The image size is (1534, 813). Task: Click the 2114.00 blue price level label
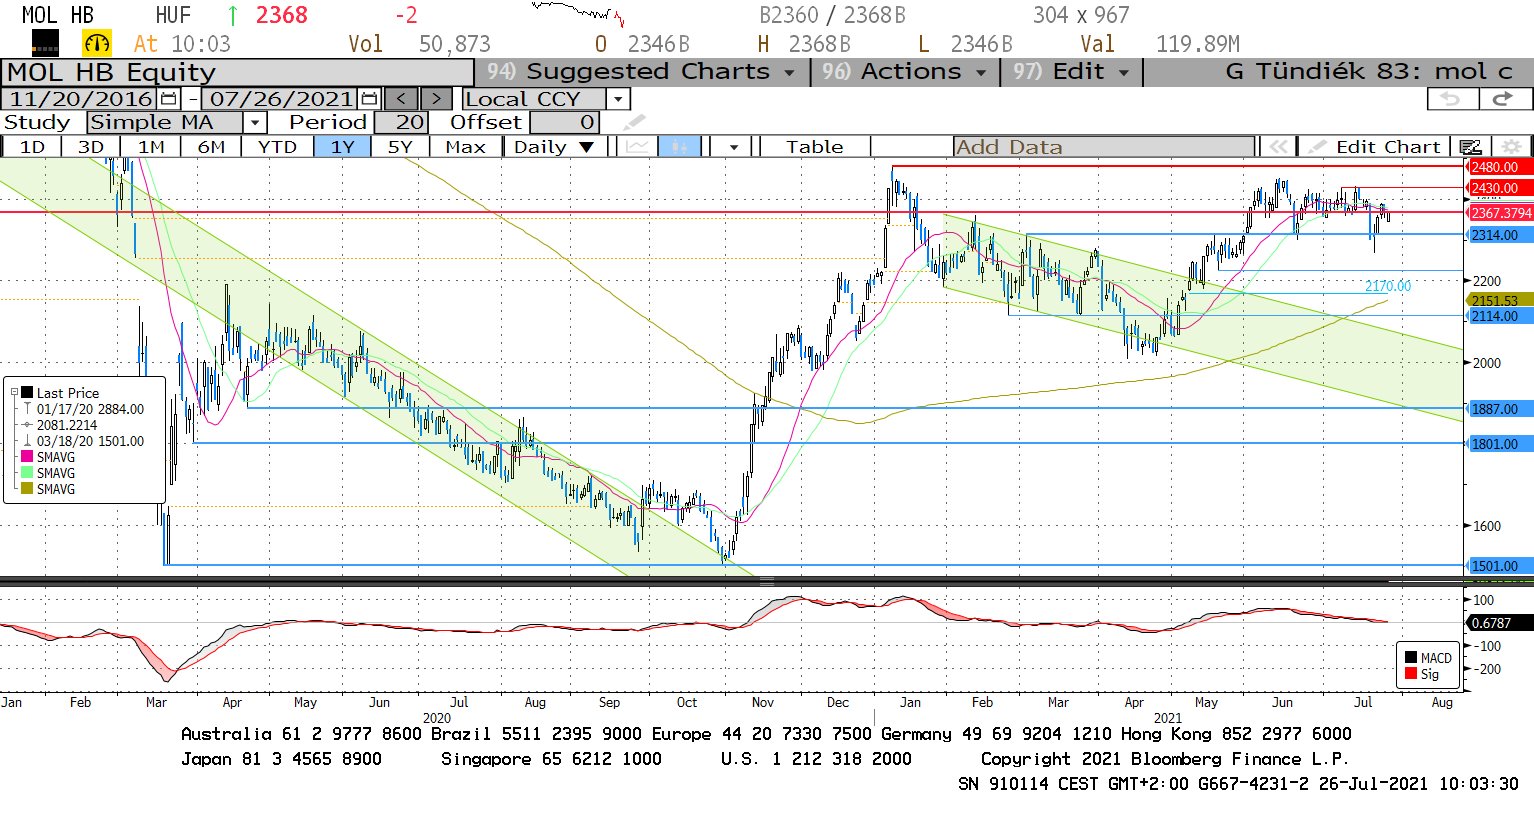click(1498, 316)
